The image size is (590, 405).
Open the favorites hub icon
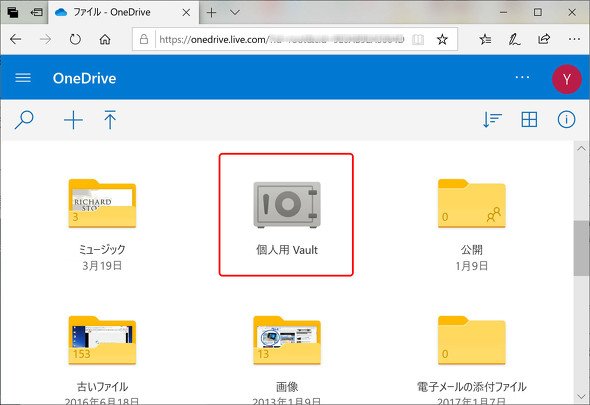point(485,39)
